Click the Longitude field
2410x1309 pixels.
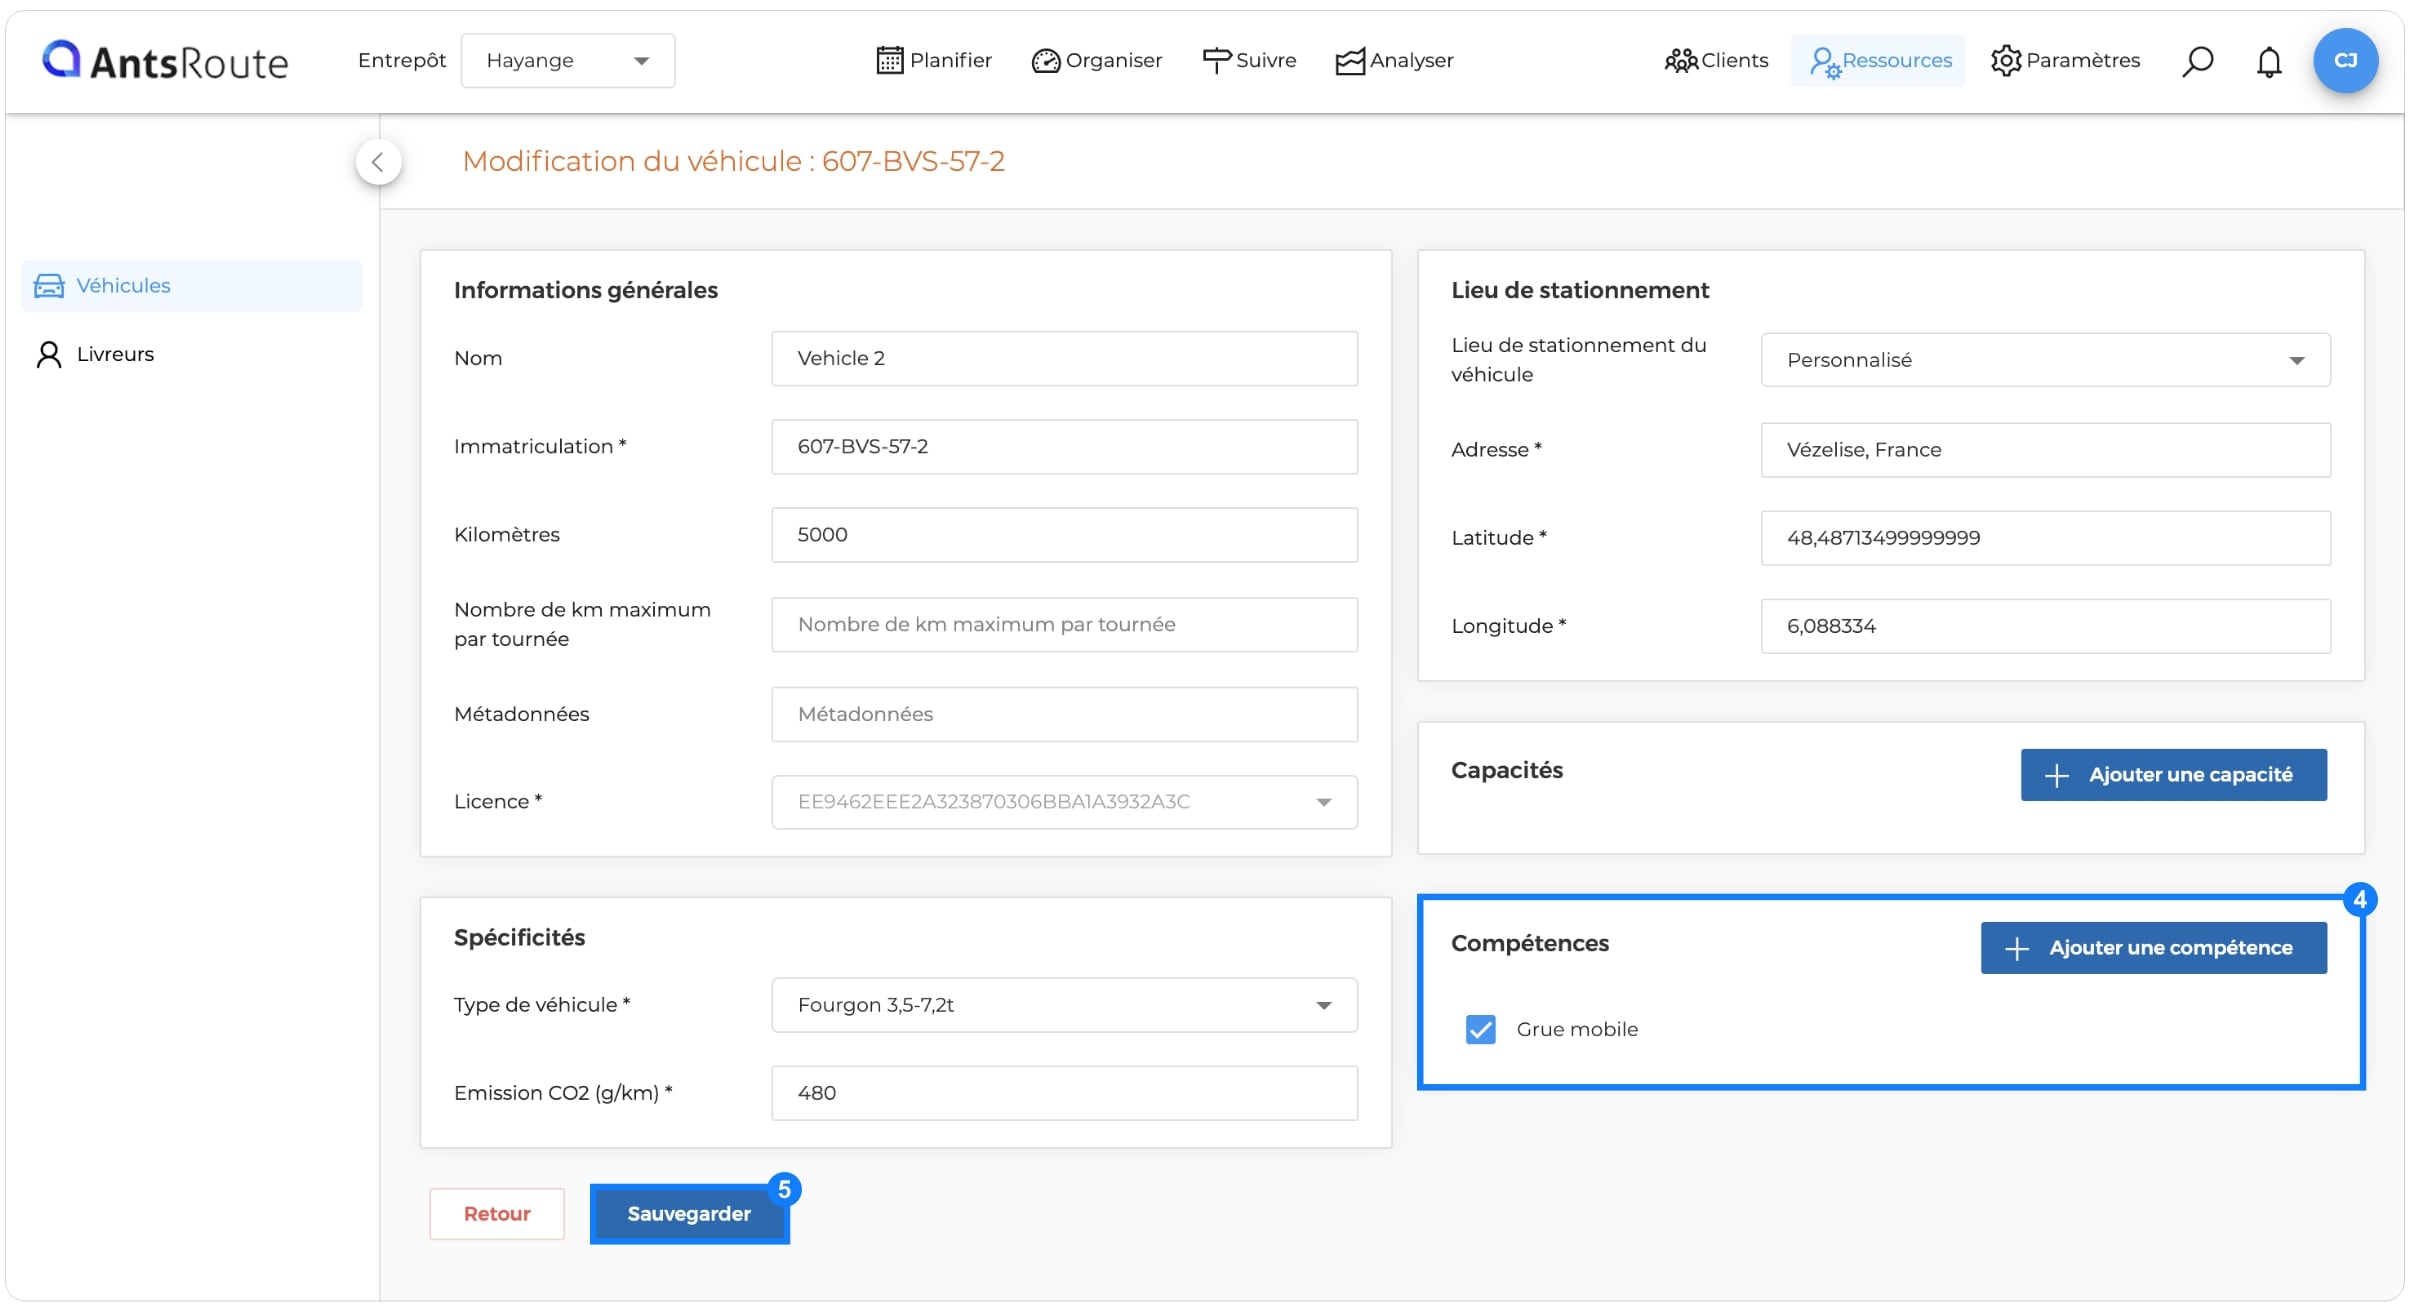tap(2045, 626)
